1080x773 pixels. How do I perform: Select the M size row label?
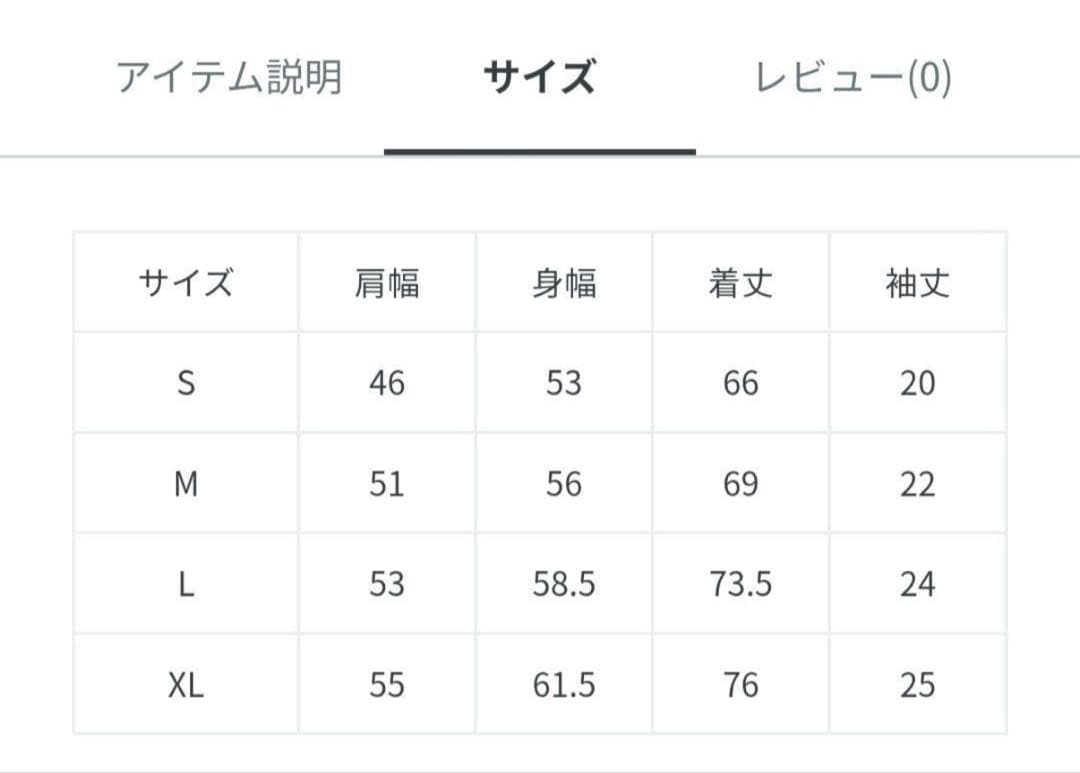186,484
